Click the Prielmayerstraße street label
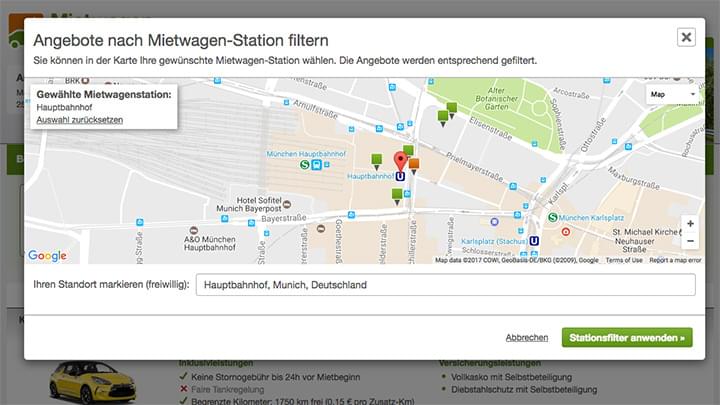The image size is (720, 405). coord(474,166)
